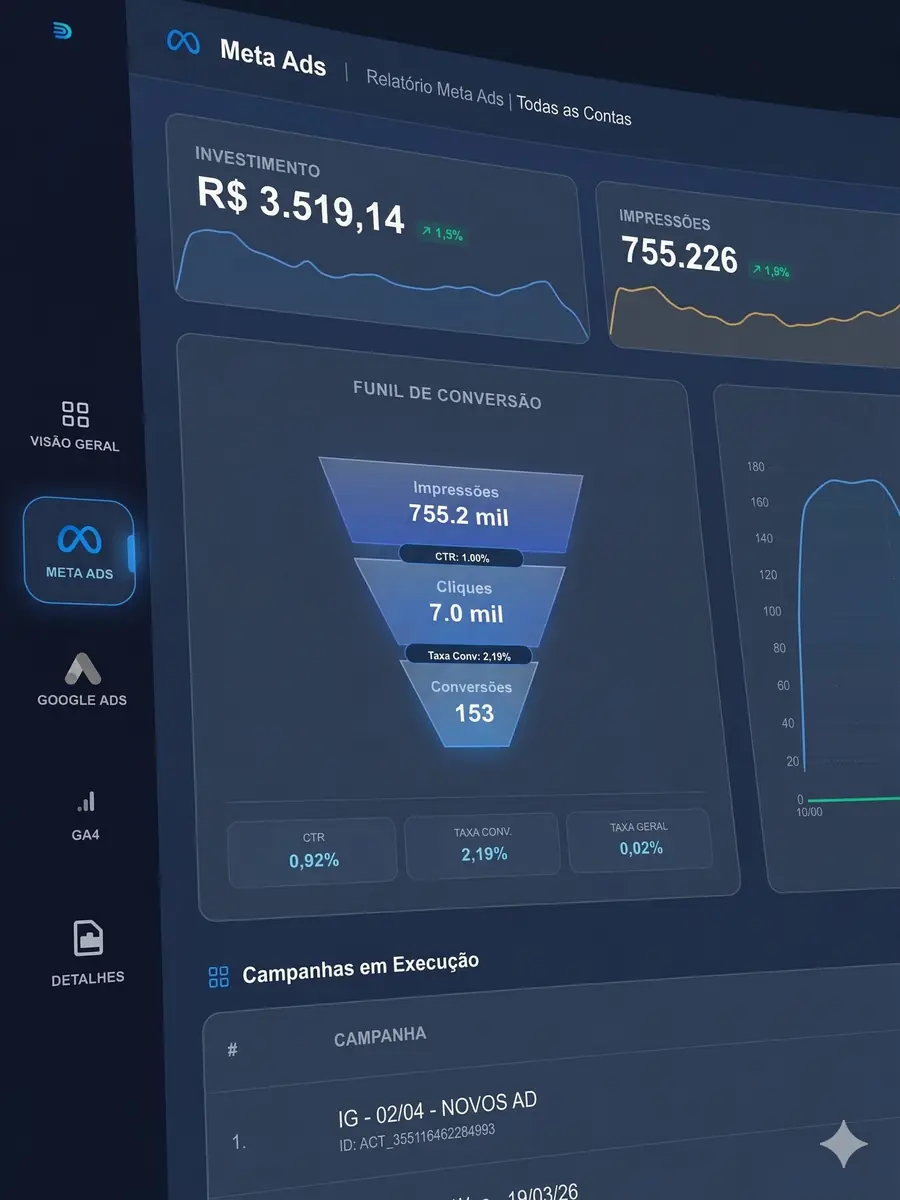Select the Meta Ads sidebar icon
The height and width of the screenshot is (1200, 900).
tap(79, 540)
